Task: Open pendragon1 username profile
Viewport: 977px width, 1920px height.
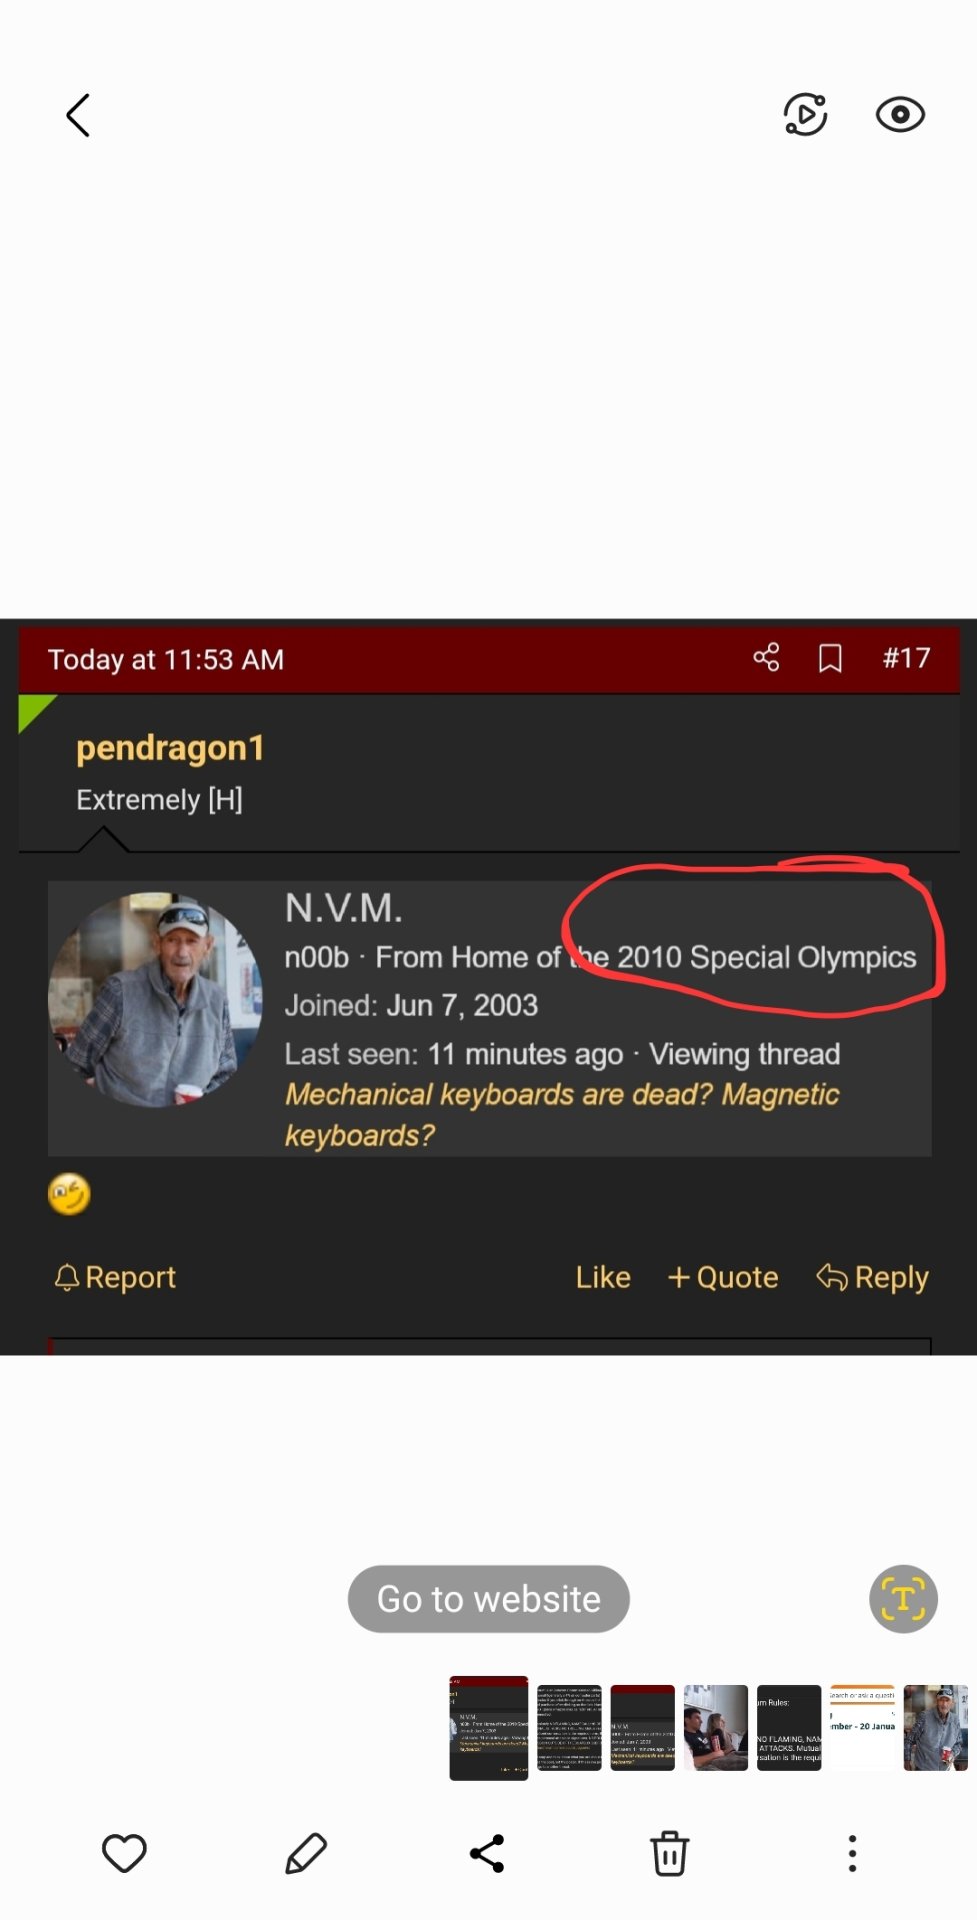Action: click(170, 748)
